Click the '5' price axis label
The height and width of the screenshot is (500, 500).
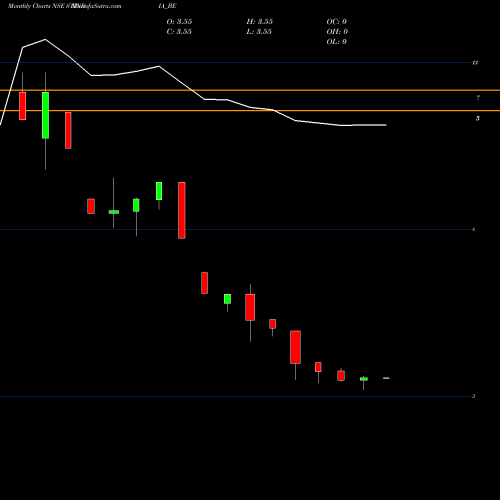pyautogui.click(x=478, y=118)
